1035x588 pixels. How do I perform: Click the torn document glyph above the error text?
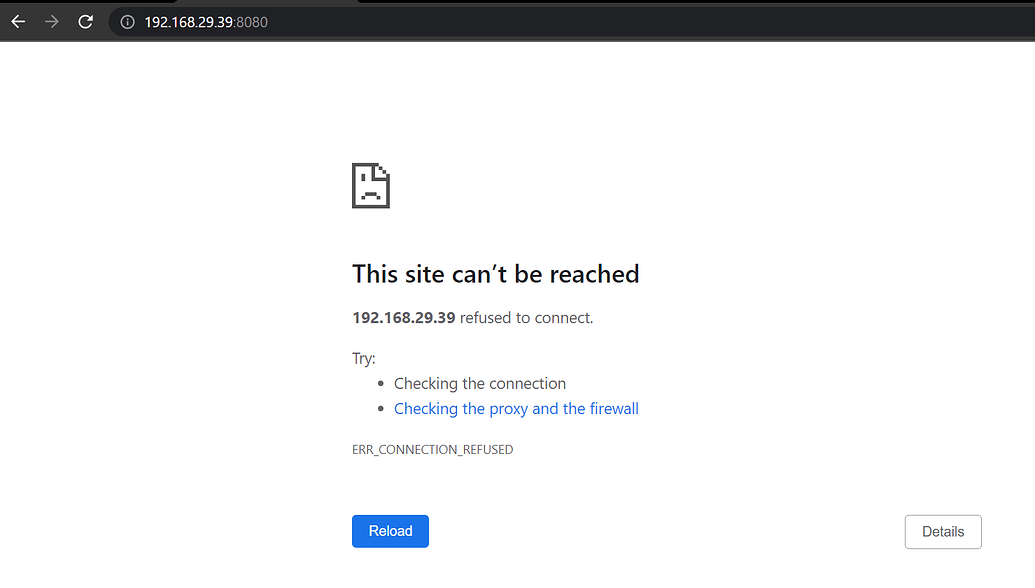(370, 186)
